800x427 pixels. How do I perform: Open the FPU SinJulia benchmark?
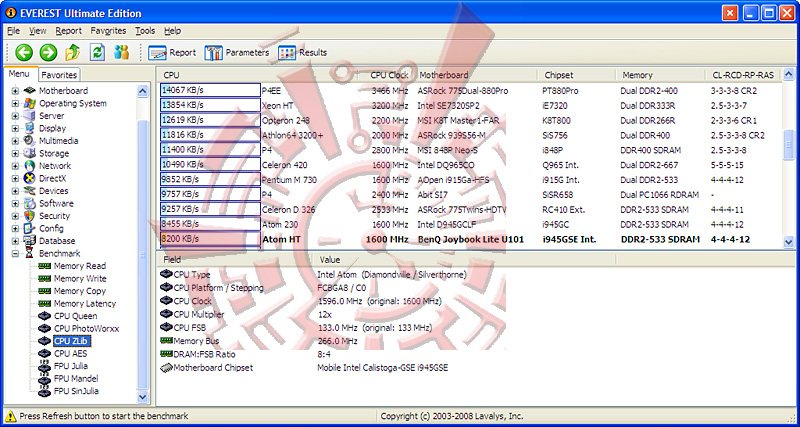point(76,391)
